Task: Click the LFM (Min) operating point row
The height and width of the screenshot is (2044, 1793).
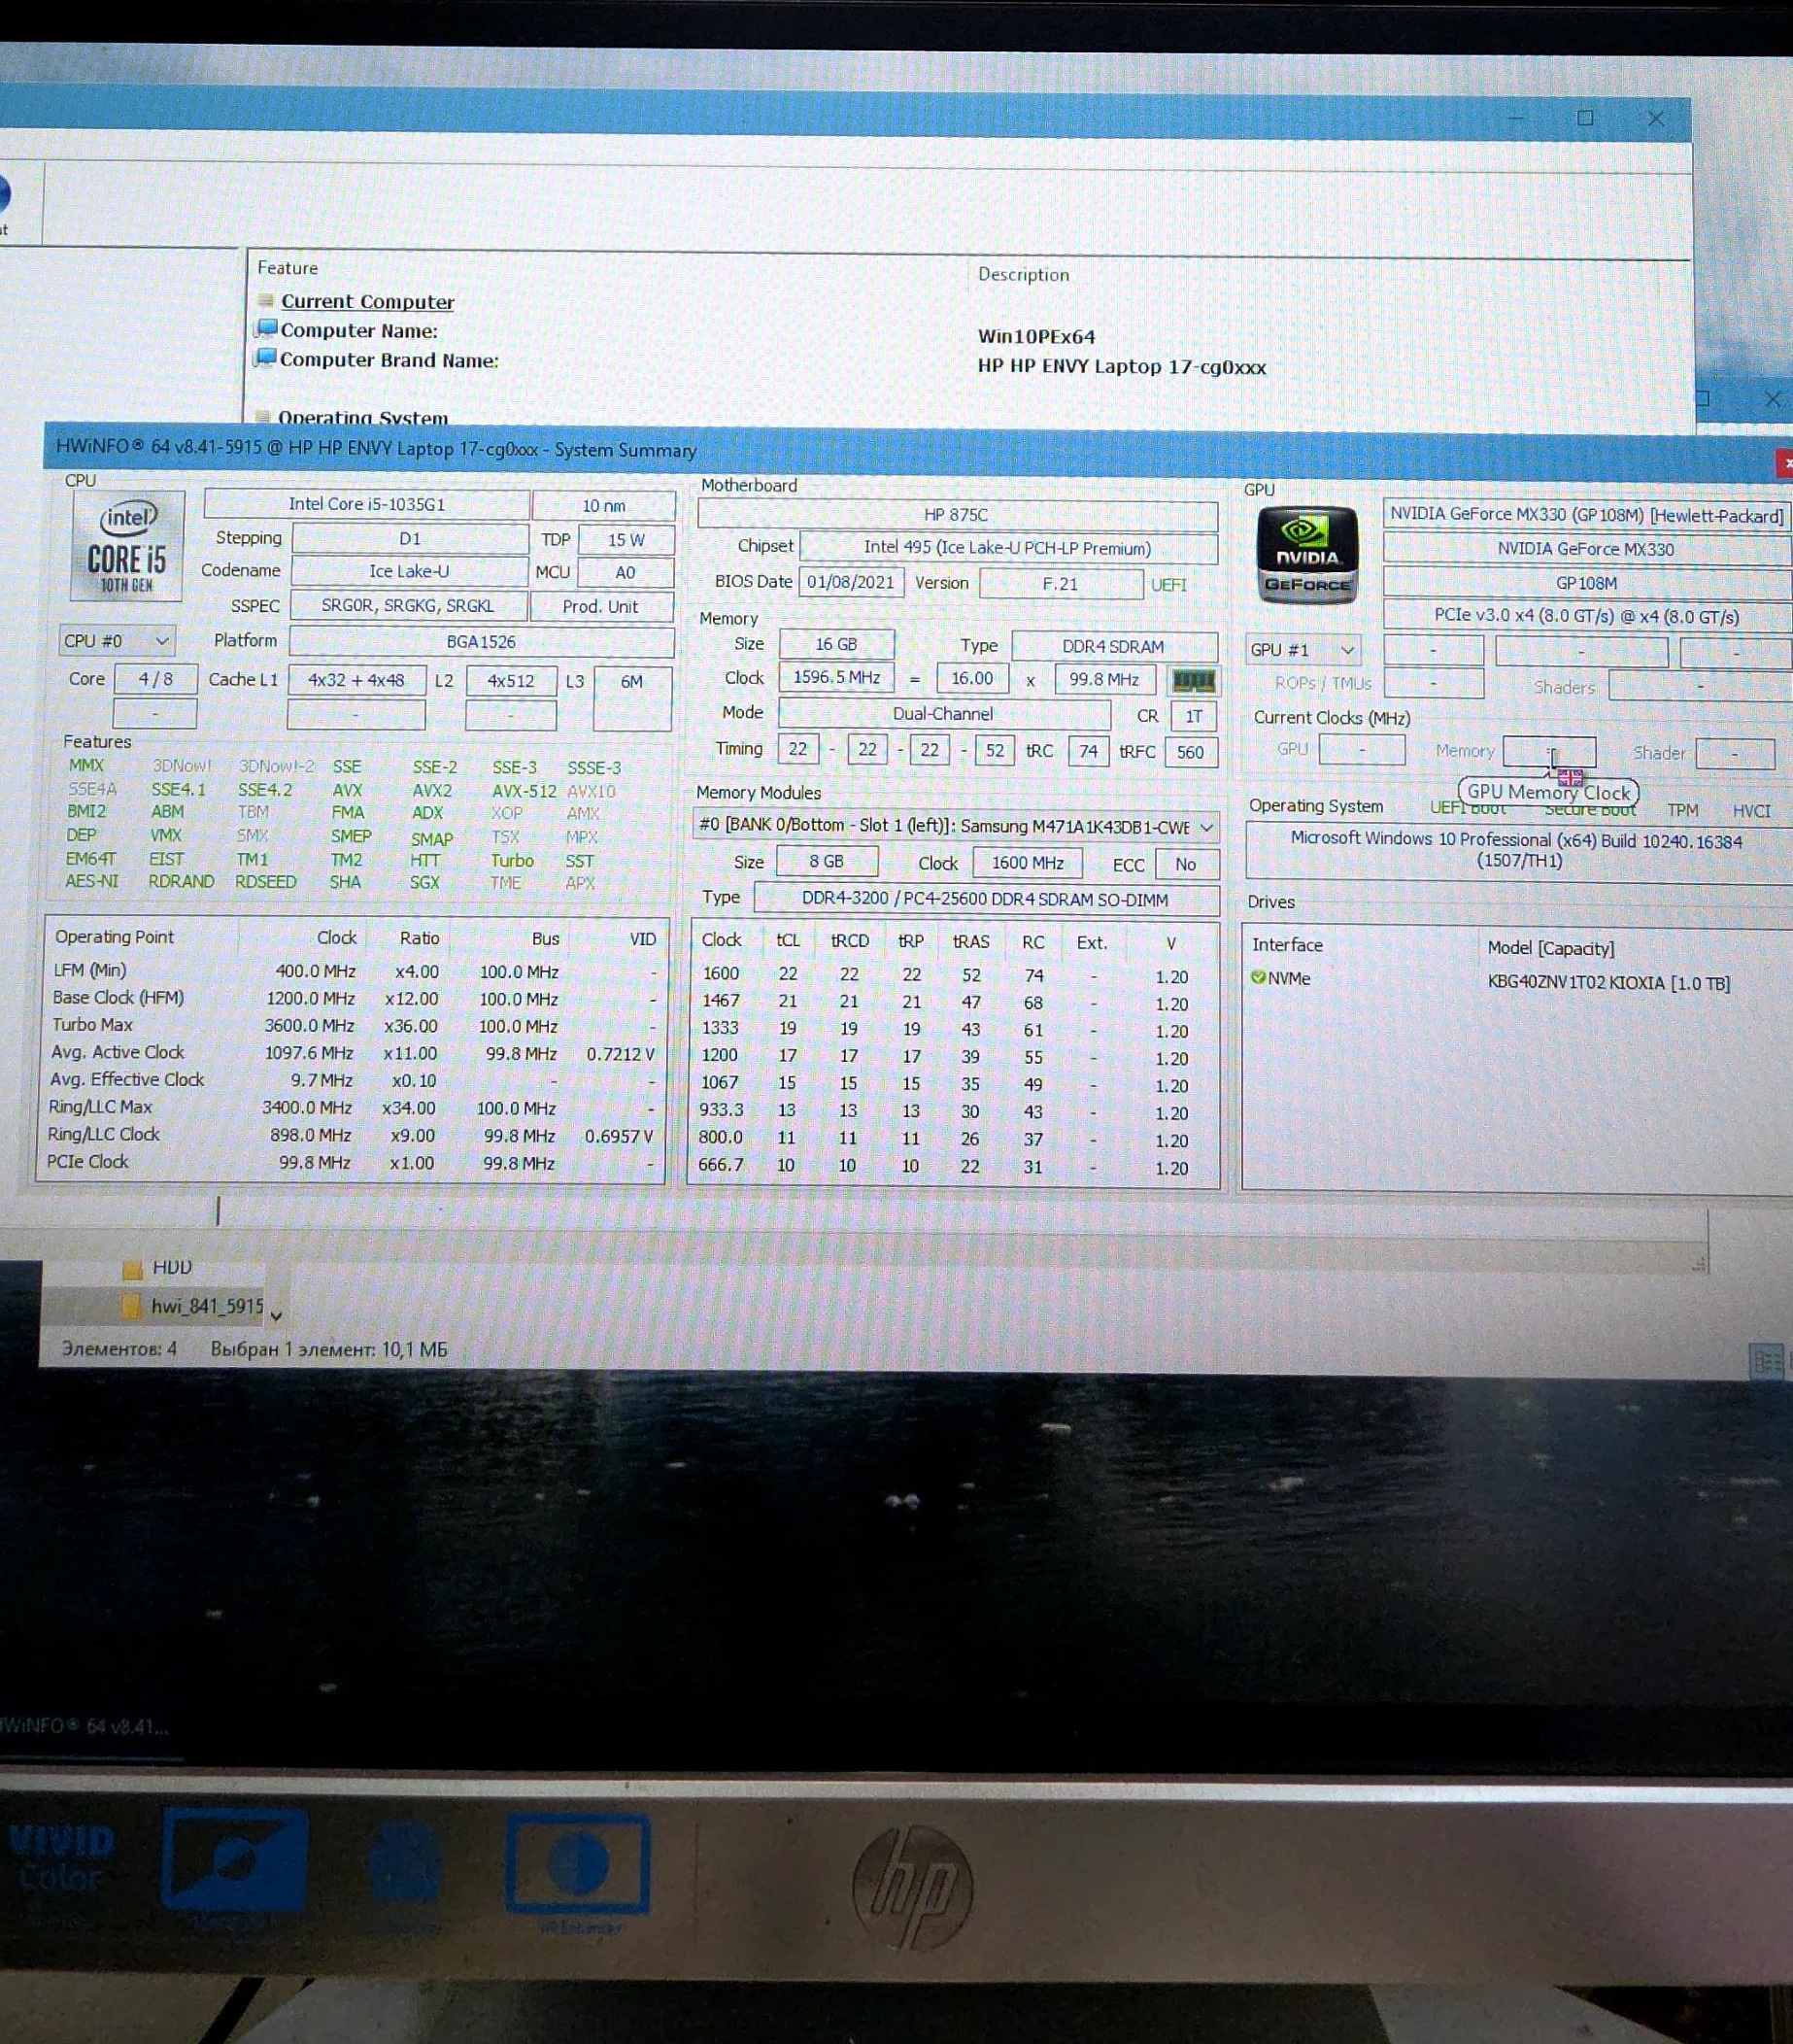Action: [354, 971]
